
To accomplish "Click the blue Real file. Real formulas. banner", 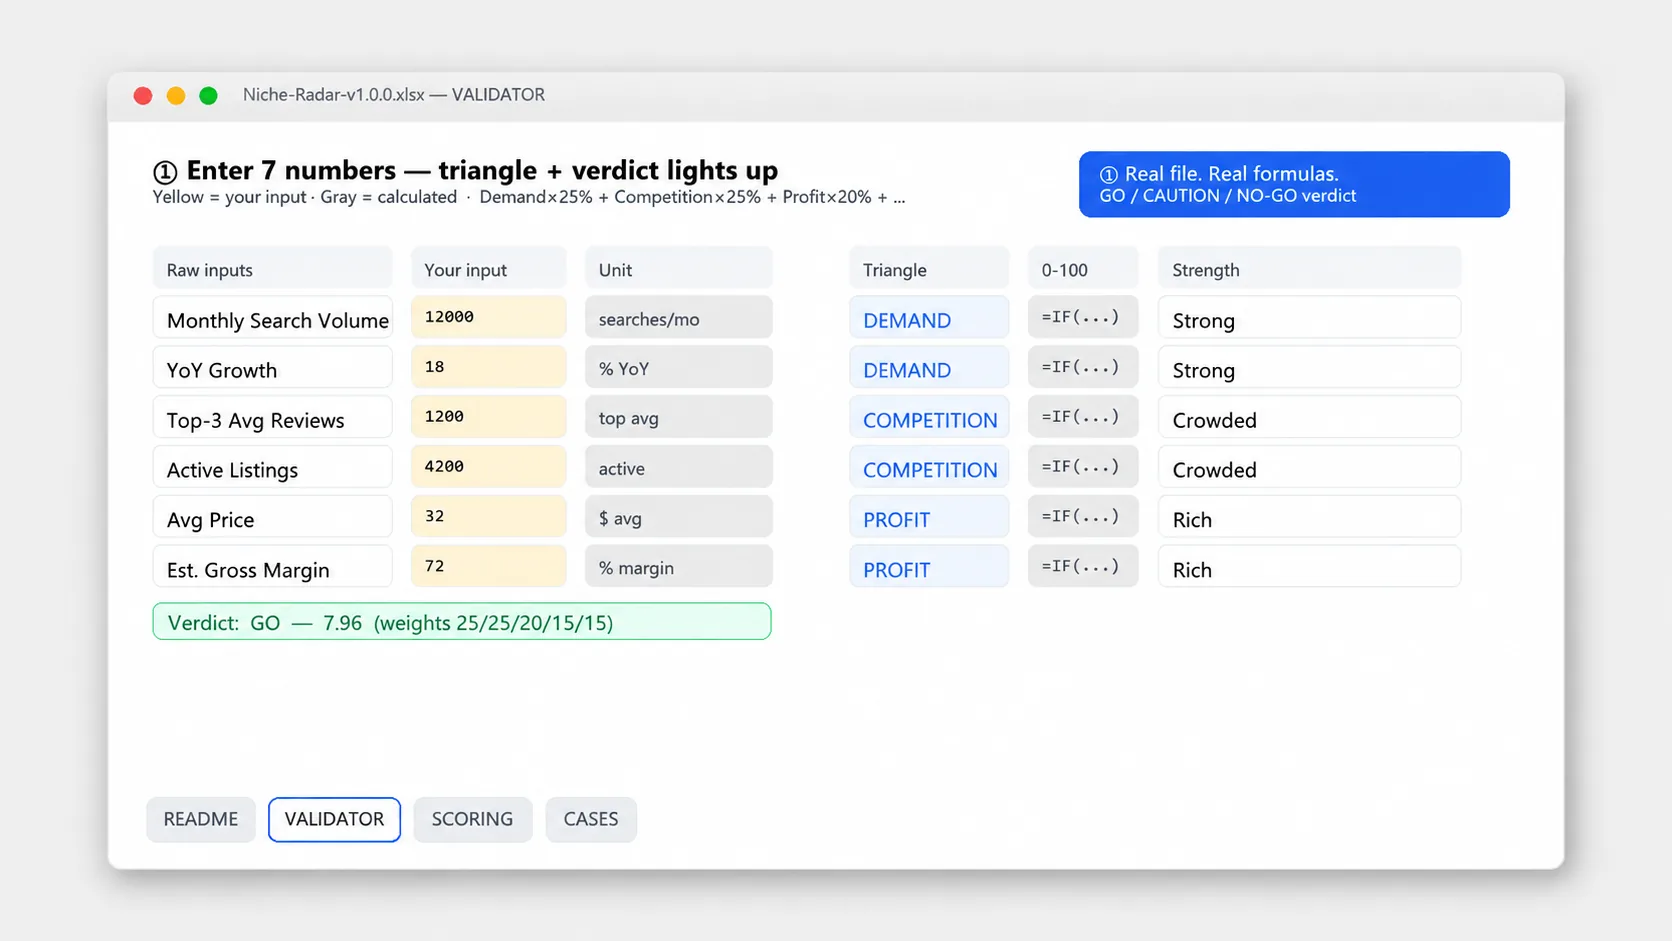I will pyautogui.click(x=1294, y=184).
